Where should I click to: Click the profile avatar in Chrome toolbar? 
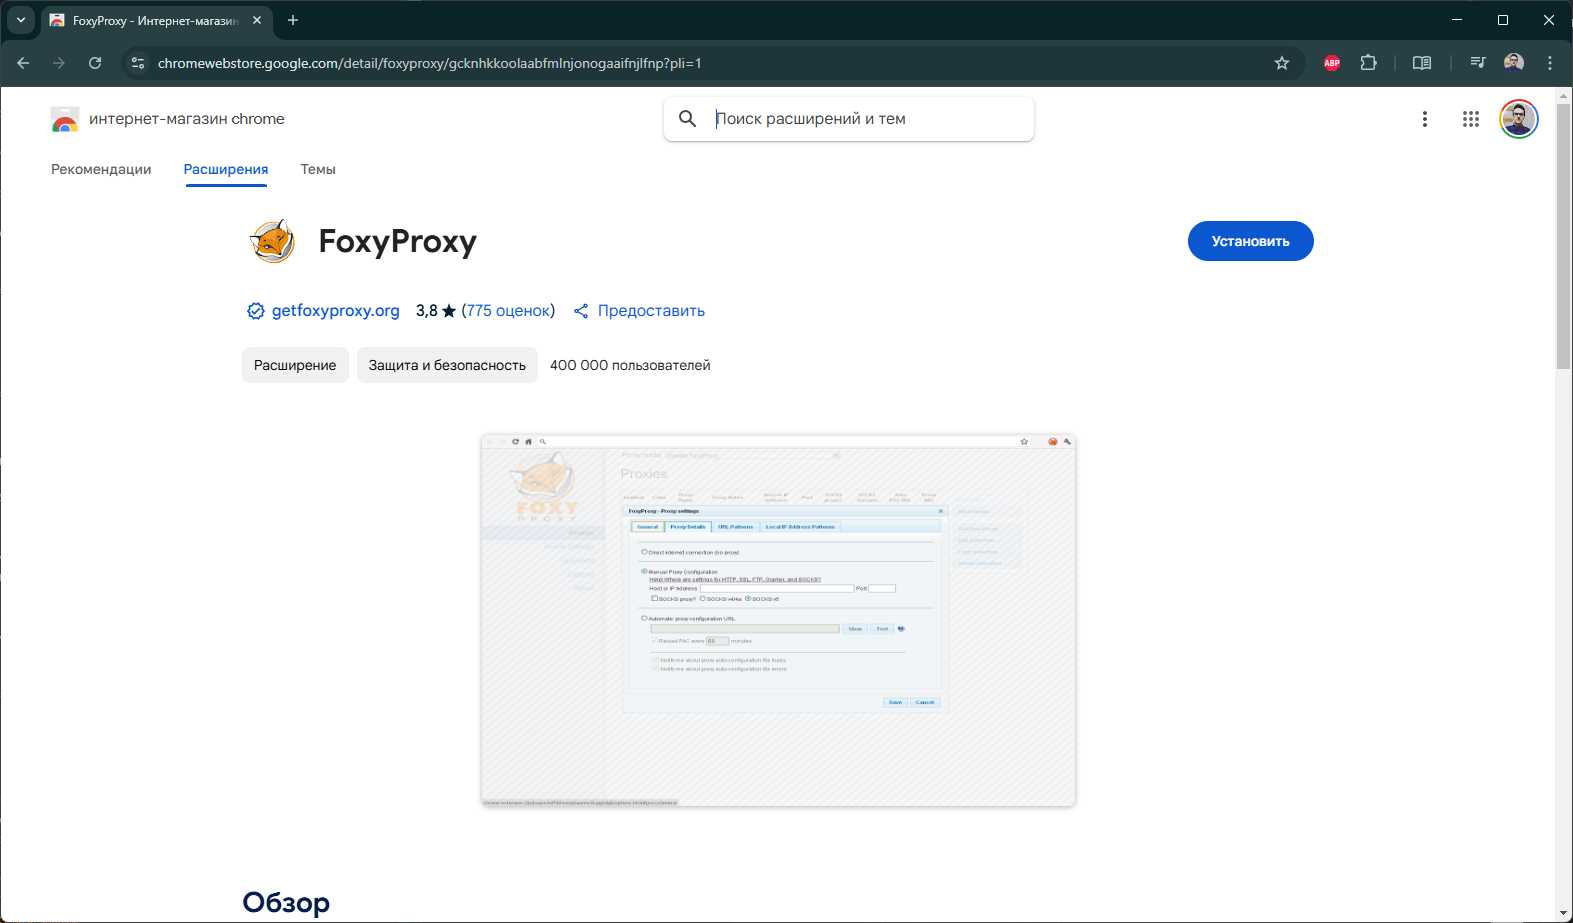pyautogui.click(x=1514, y=63)
